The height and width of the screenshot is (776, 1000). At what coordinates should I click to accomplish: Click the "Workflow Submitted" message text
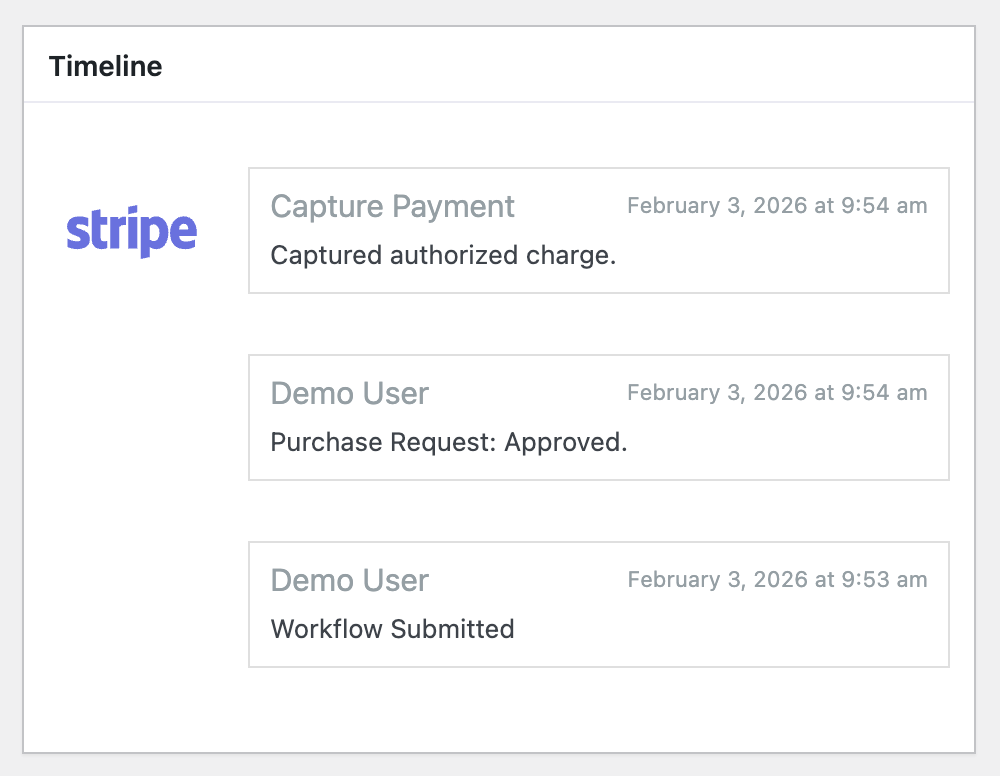(392, 629)
